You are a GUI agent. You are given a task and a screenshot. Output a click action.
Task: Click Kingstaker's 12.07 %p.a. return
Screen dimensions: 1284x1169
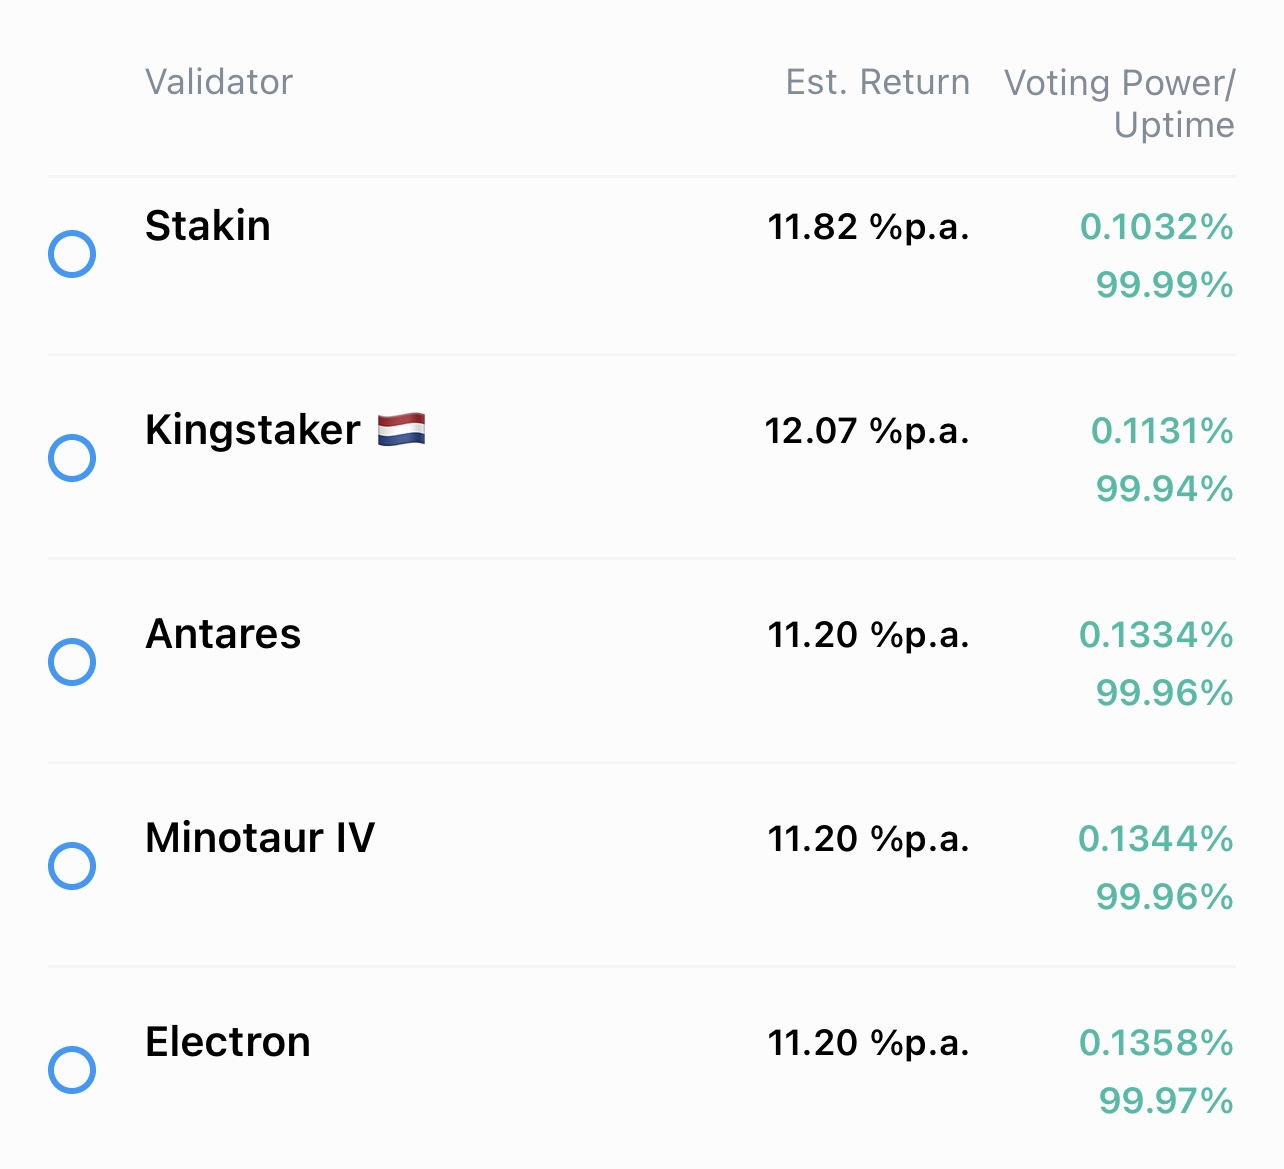point(867,431)
